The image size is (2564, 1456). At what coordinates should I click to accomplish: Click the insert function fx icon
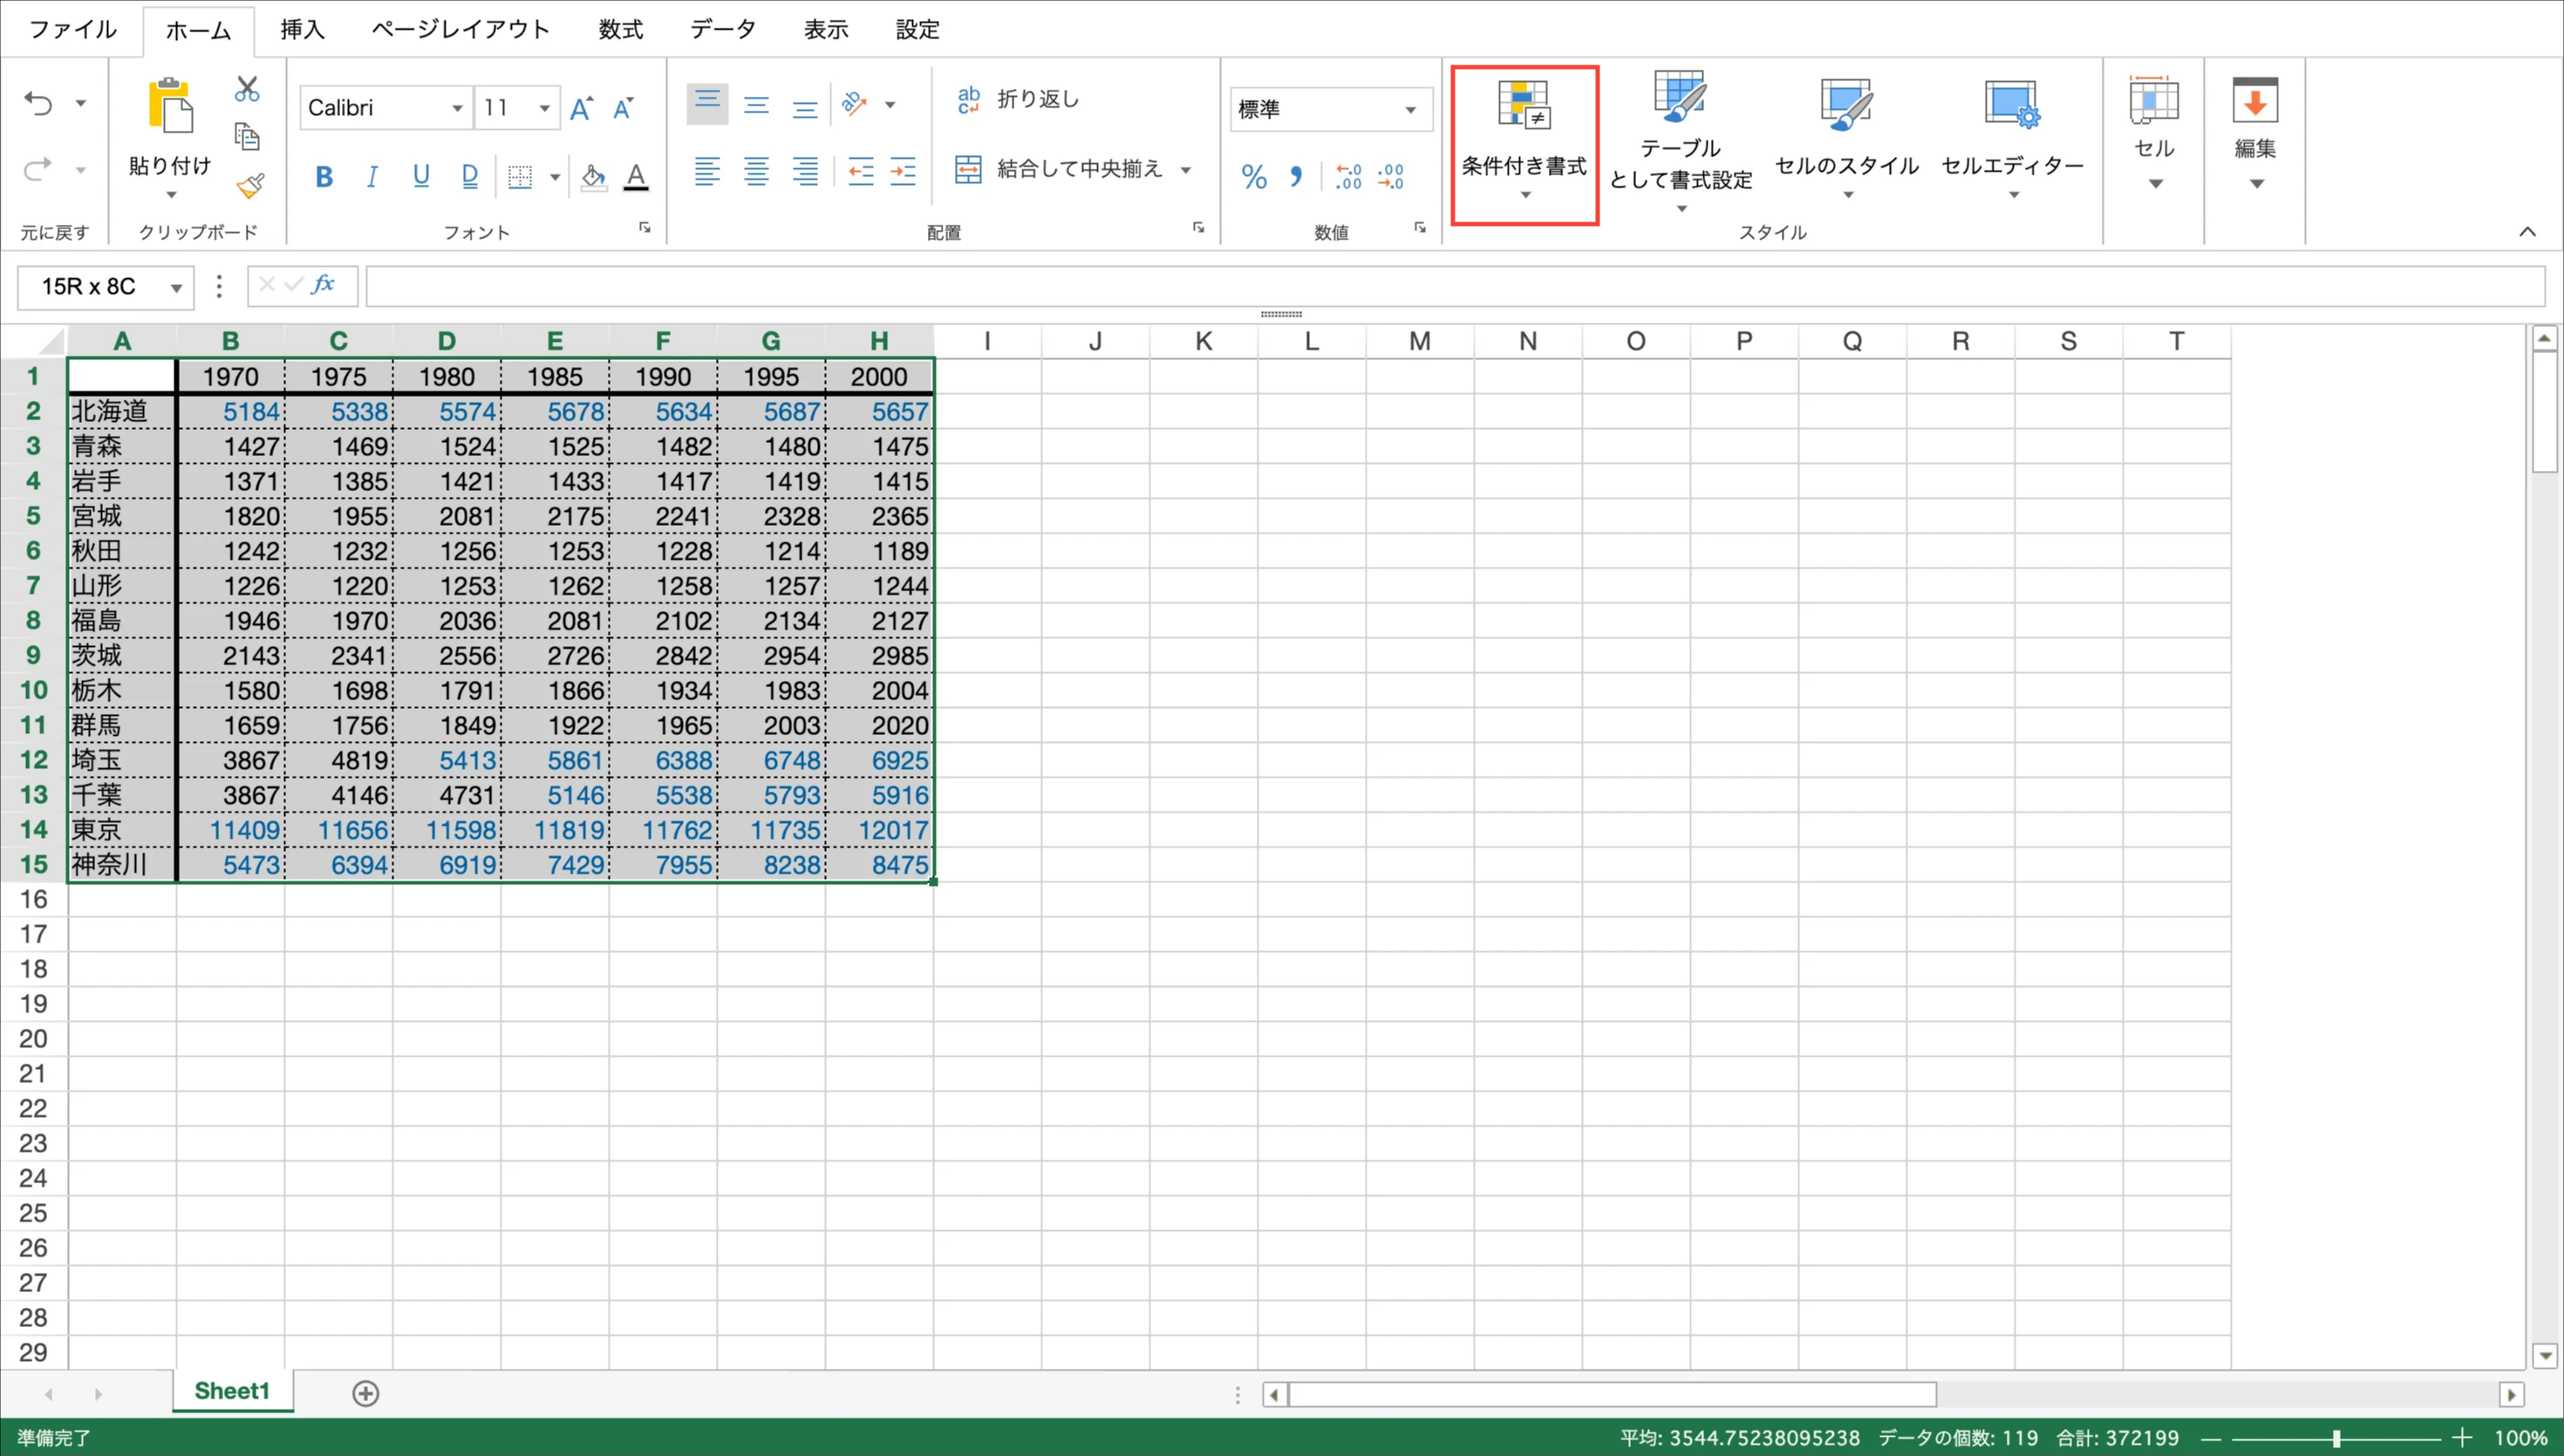[x=322, y=285]
